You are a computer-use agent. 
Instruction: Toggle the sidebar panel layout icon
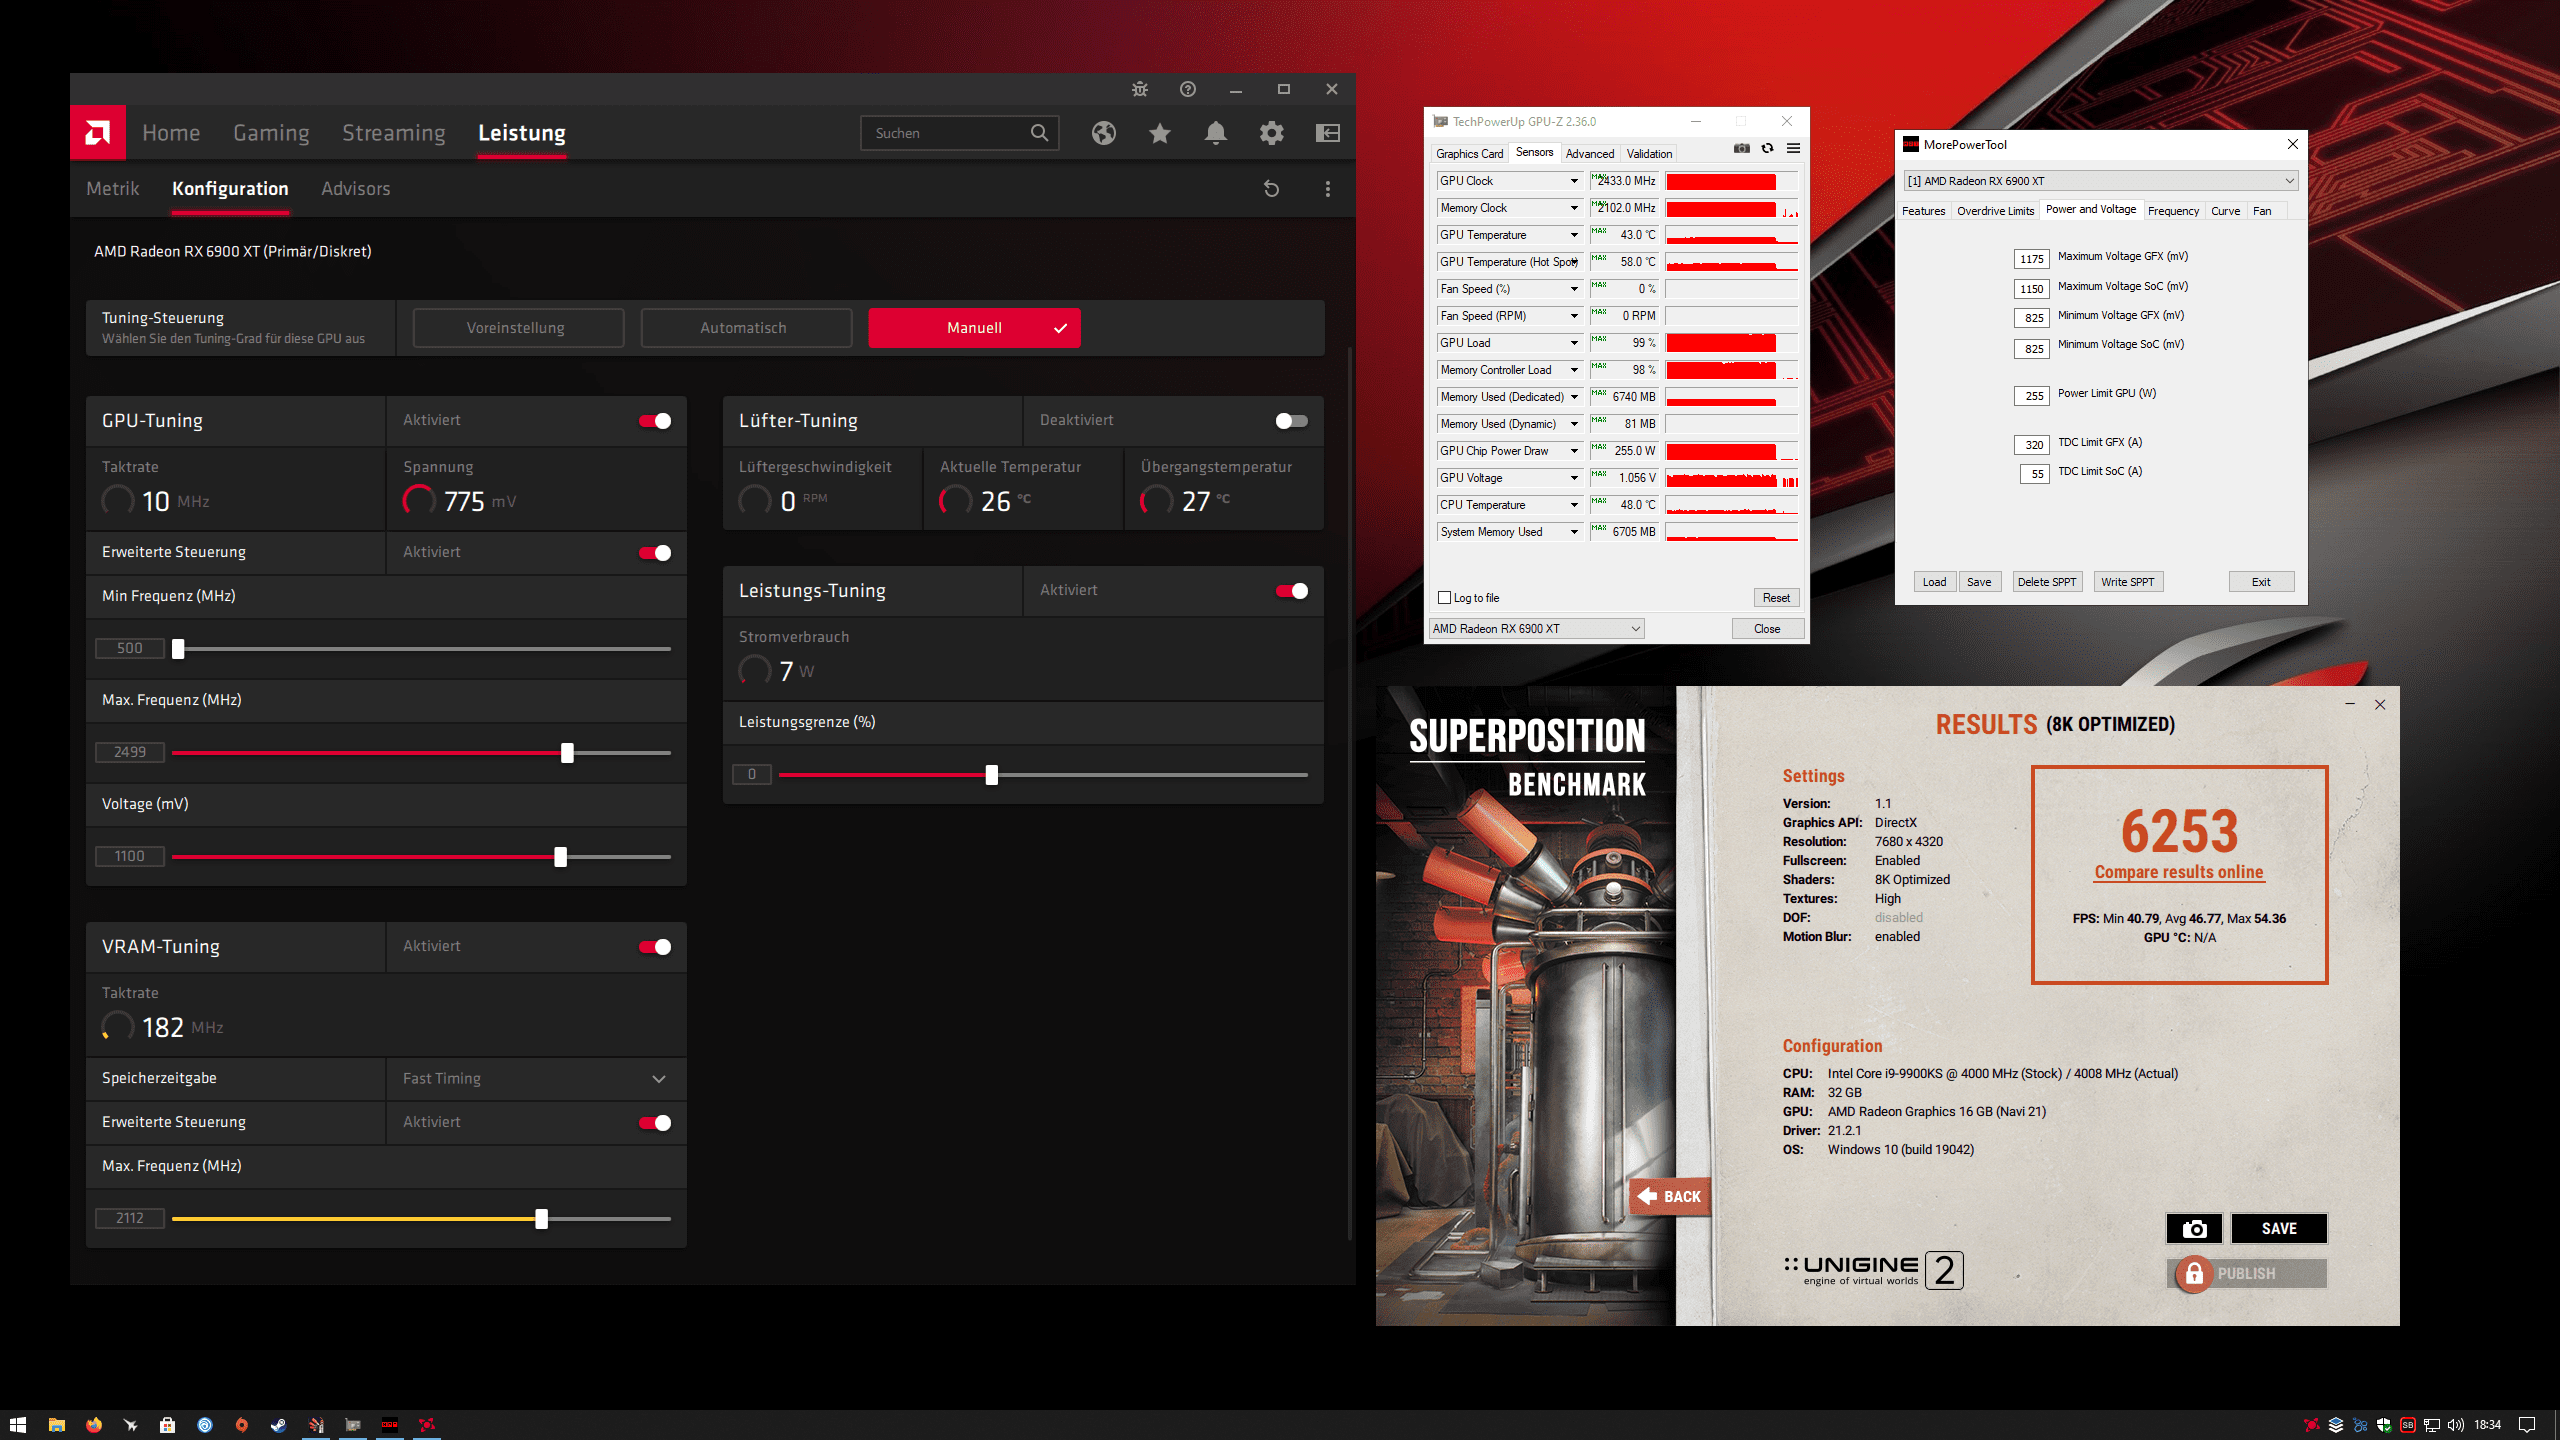click(1327, 132)
